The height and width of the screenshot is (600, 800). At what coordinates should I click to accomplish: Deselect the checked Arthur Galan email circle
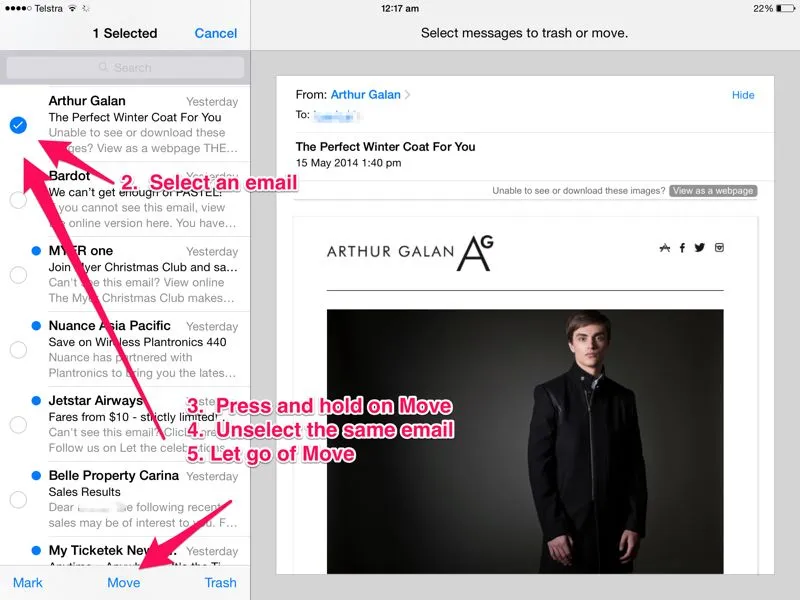pos(18,125)
